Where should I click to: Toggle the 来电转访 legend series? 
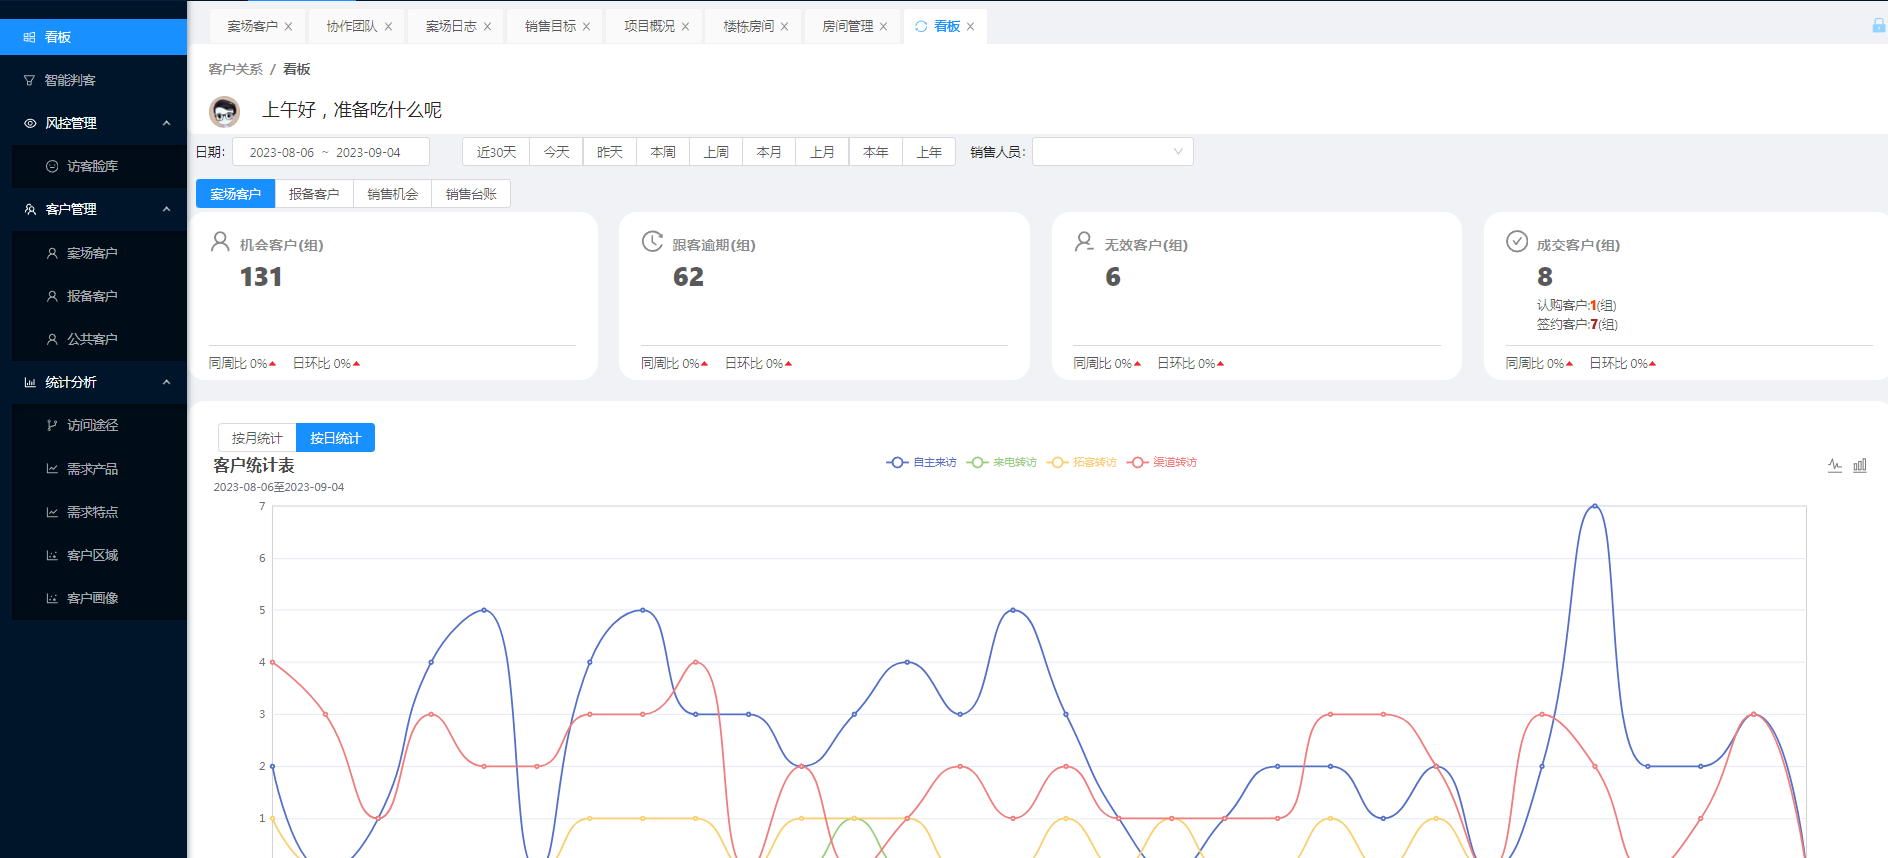1001,462
